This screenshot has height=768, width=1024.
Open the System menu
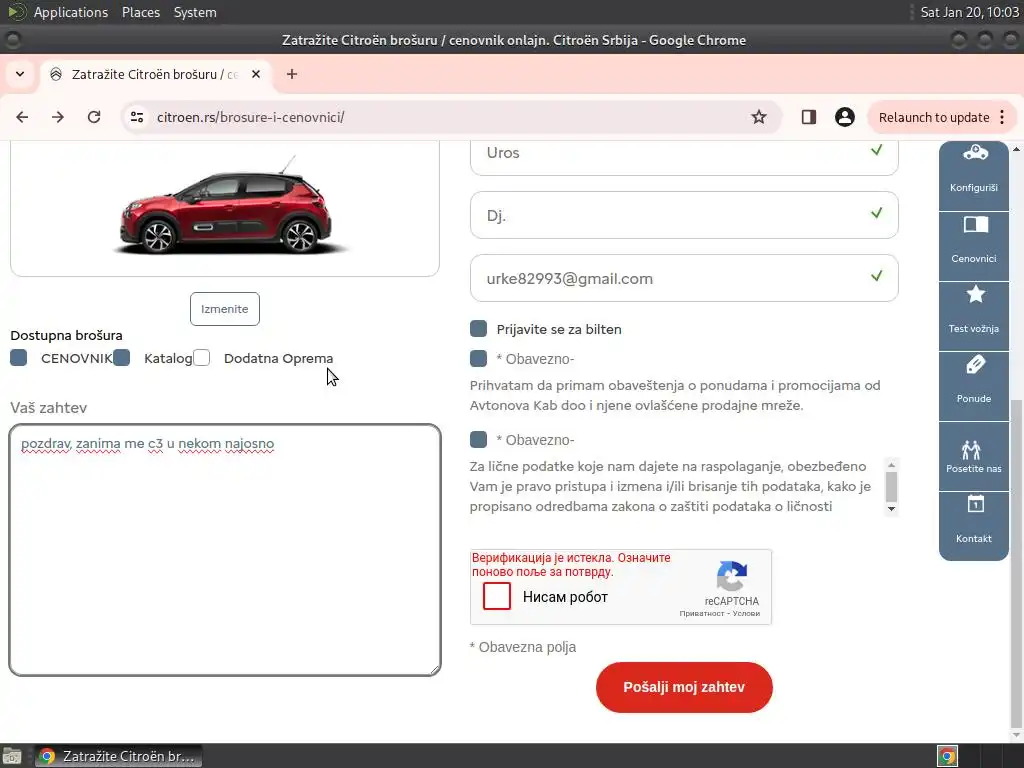[x=195, y=12]
